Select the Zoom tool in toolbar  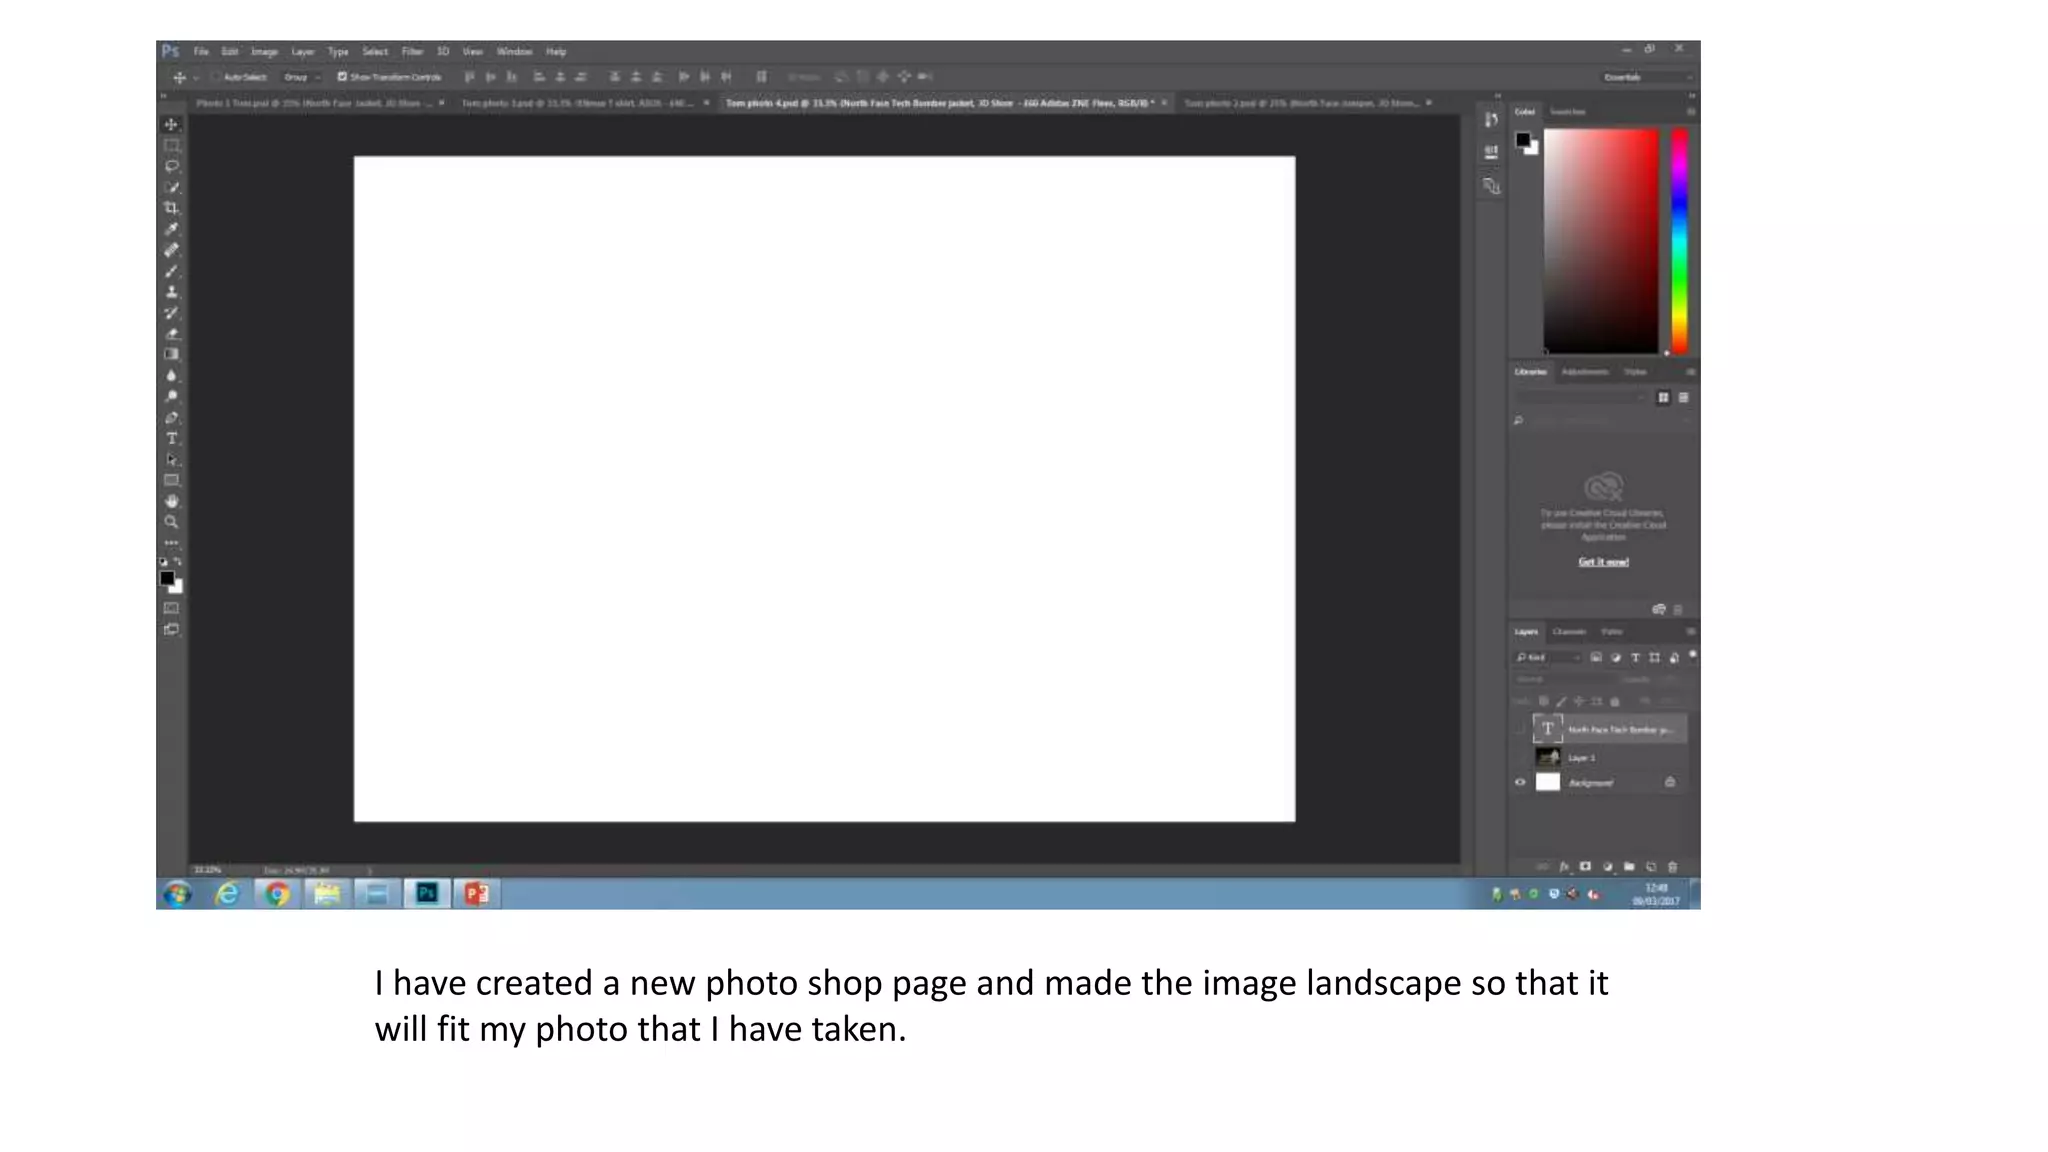pyautogui.click(x=171, y=522)
